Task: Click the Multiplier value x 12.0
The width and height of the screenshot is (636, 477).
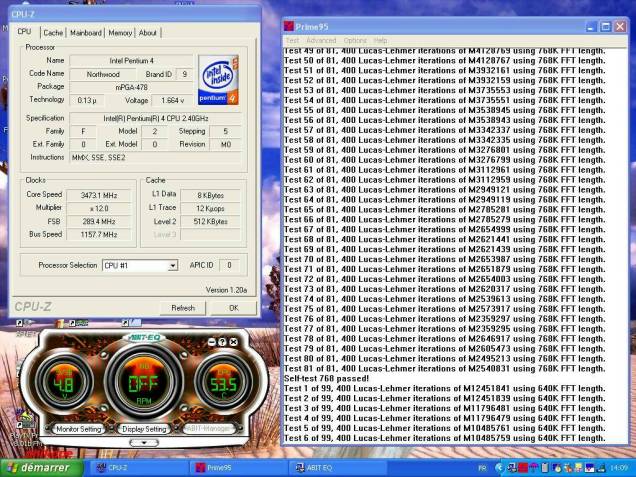Action: [x=99, y=208]
